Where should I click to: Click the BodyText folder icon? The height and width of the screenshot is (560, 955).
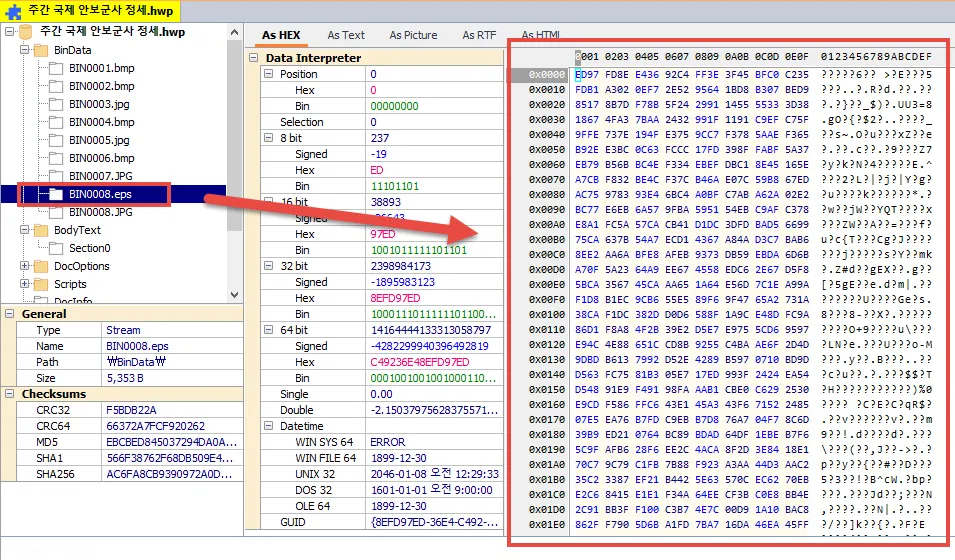point(41,230)
